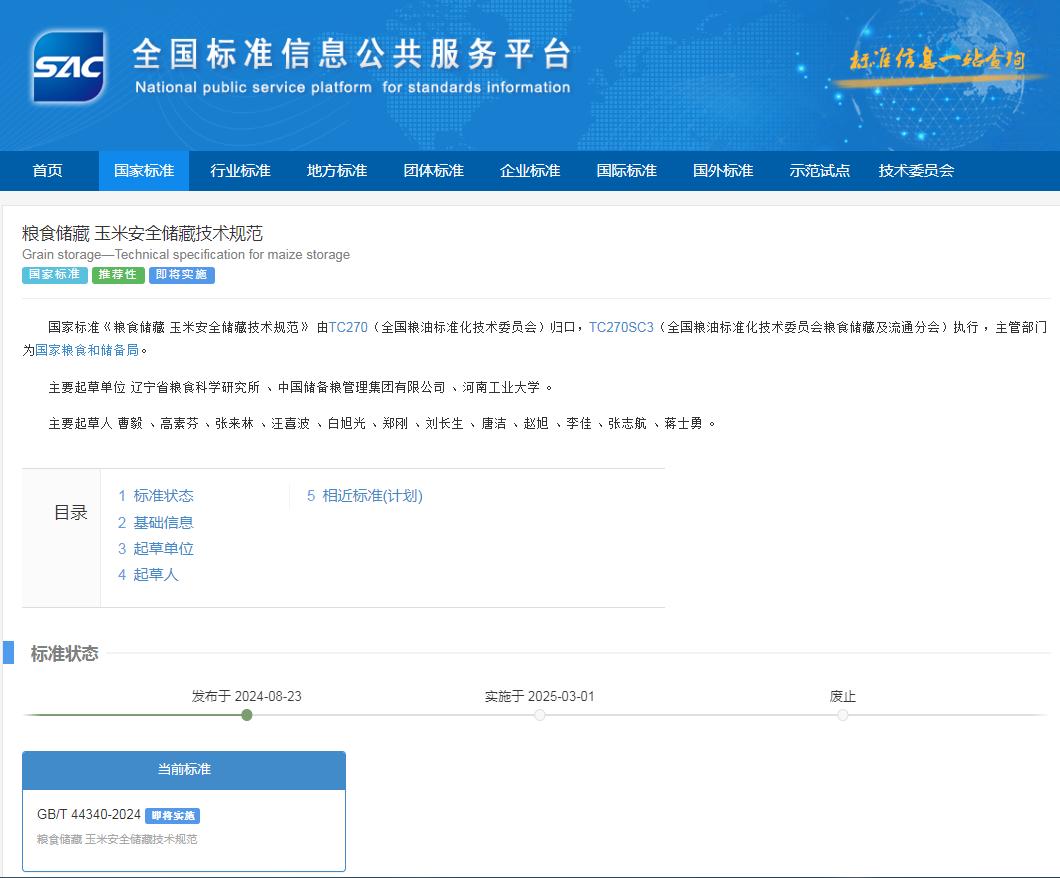The height and width of the screenshot is (878, 1060).
Task: Follow the TC270 committee link
Action: 348,327
